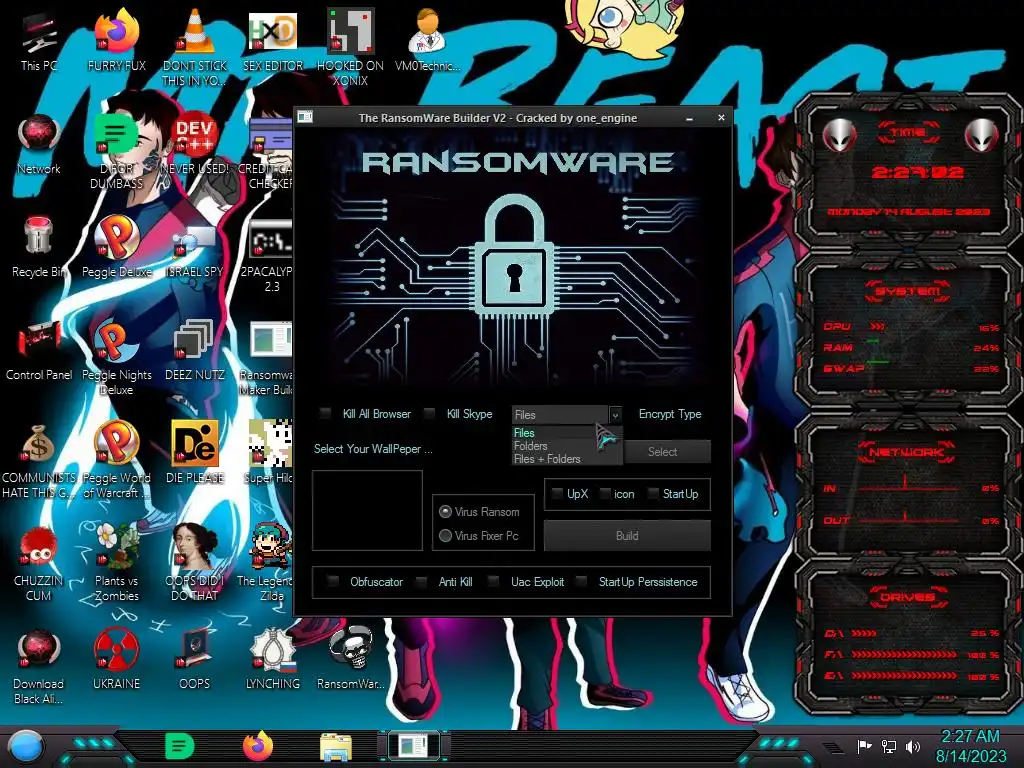Choose Files from the dropdown list
This screenshot has height=768, width=1024.
pyautogui.click(x=567, y=432)
